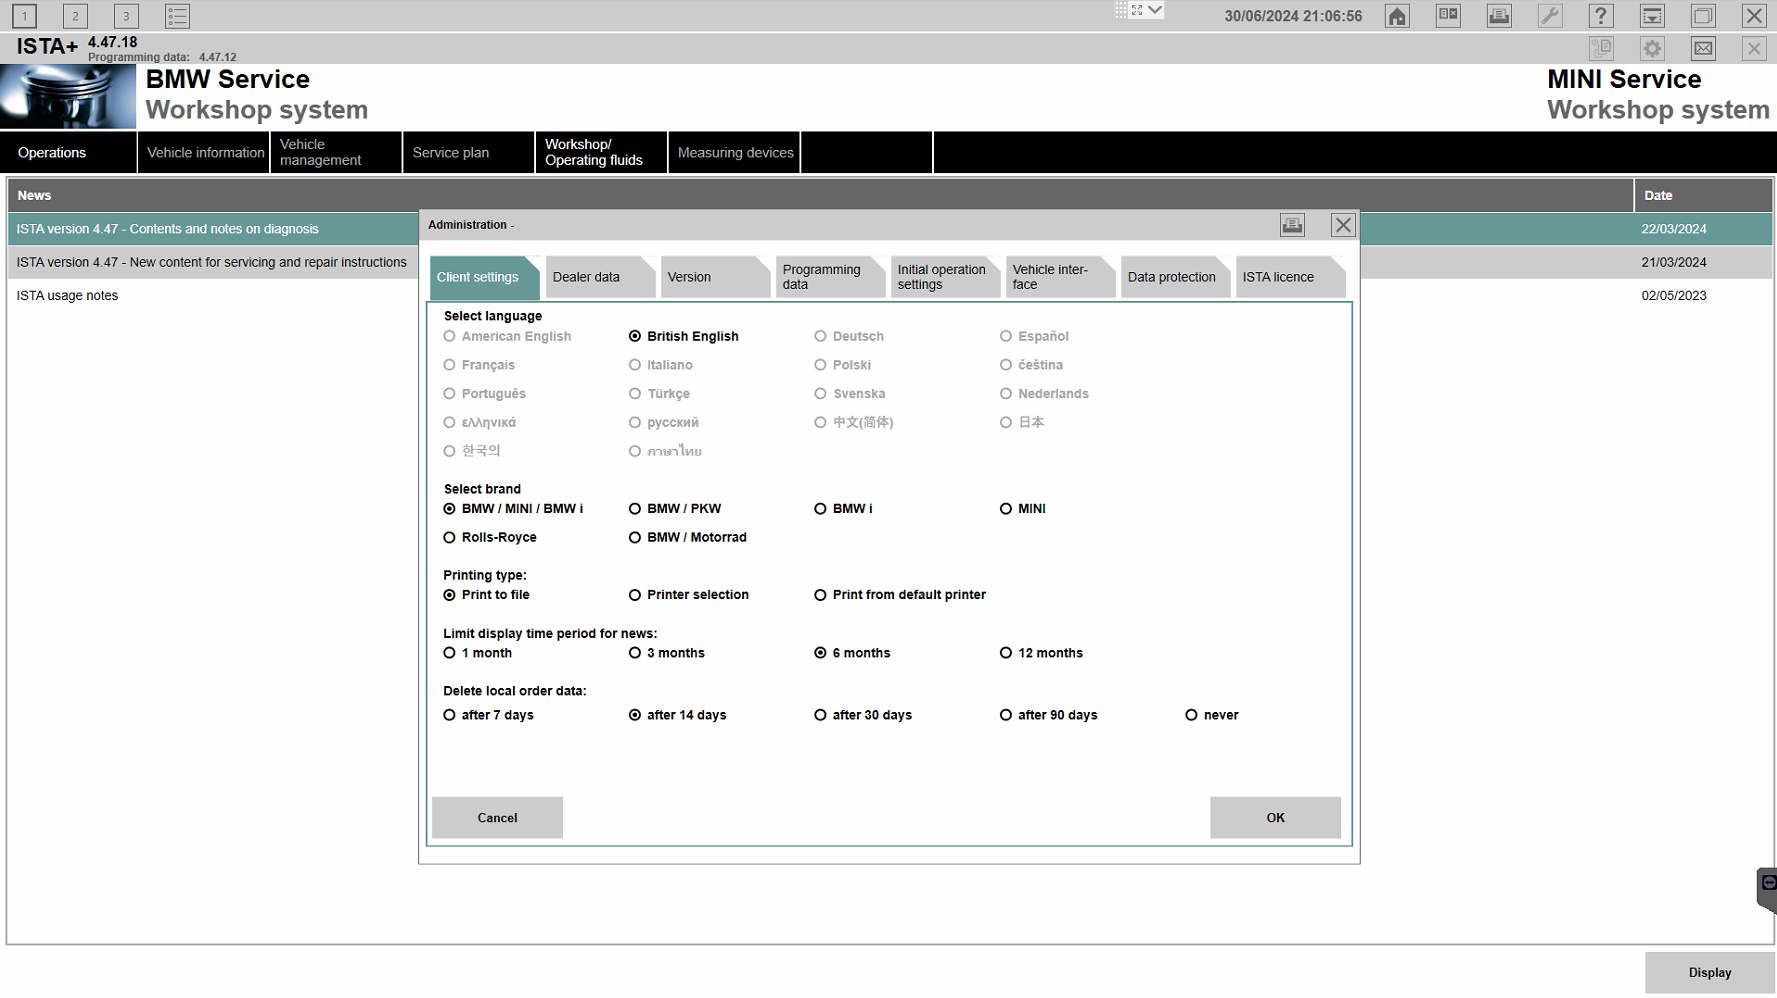Open Vehicle information menu
Screen dimensions: 1777x998
point(204,153)
